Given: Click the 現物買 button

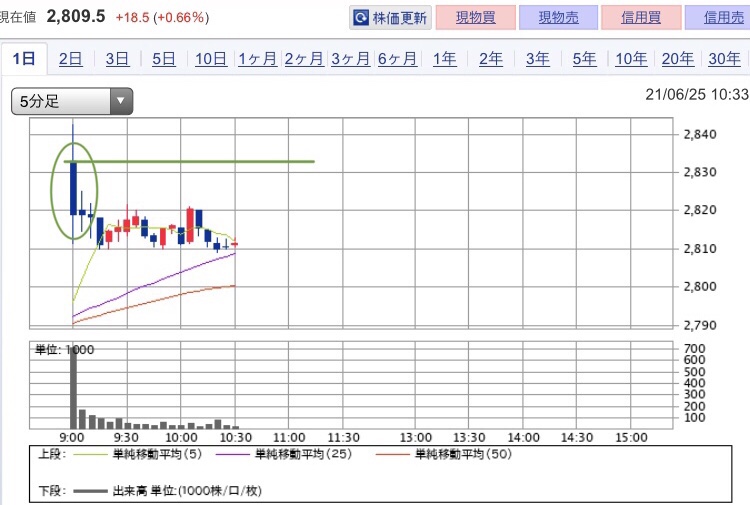Looking at the screenshot, I should (475, 18).
